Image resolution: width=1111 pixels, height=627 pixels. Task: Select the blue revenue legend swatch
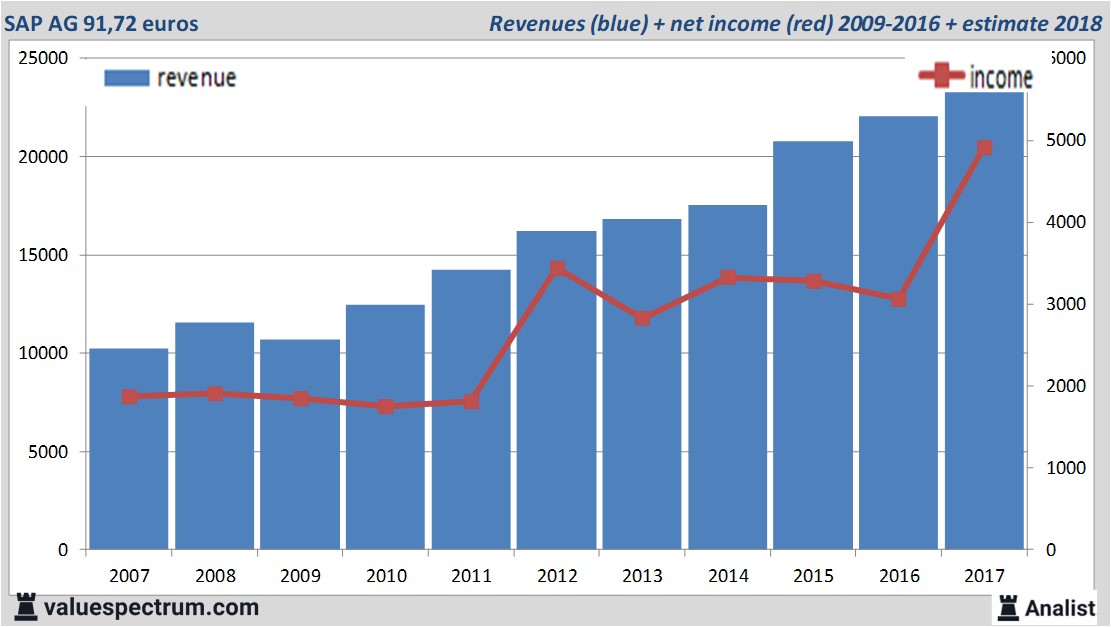tap(127, 78)
